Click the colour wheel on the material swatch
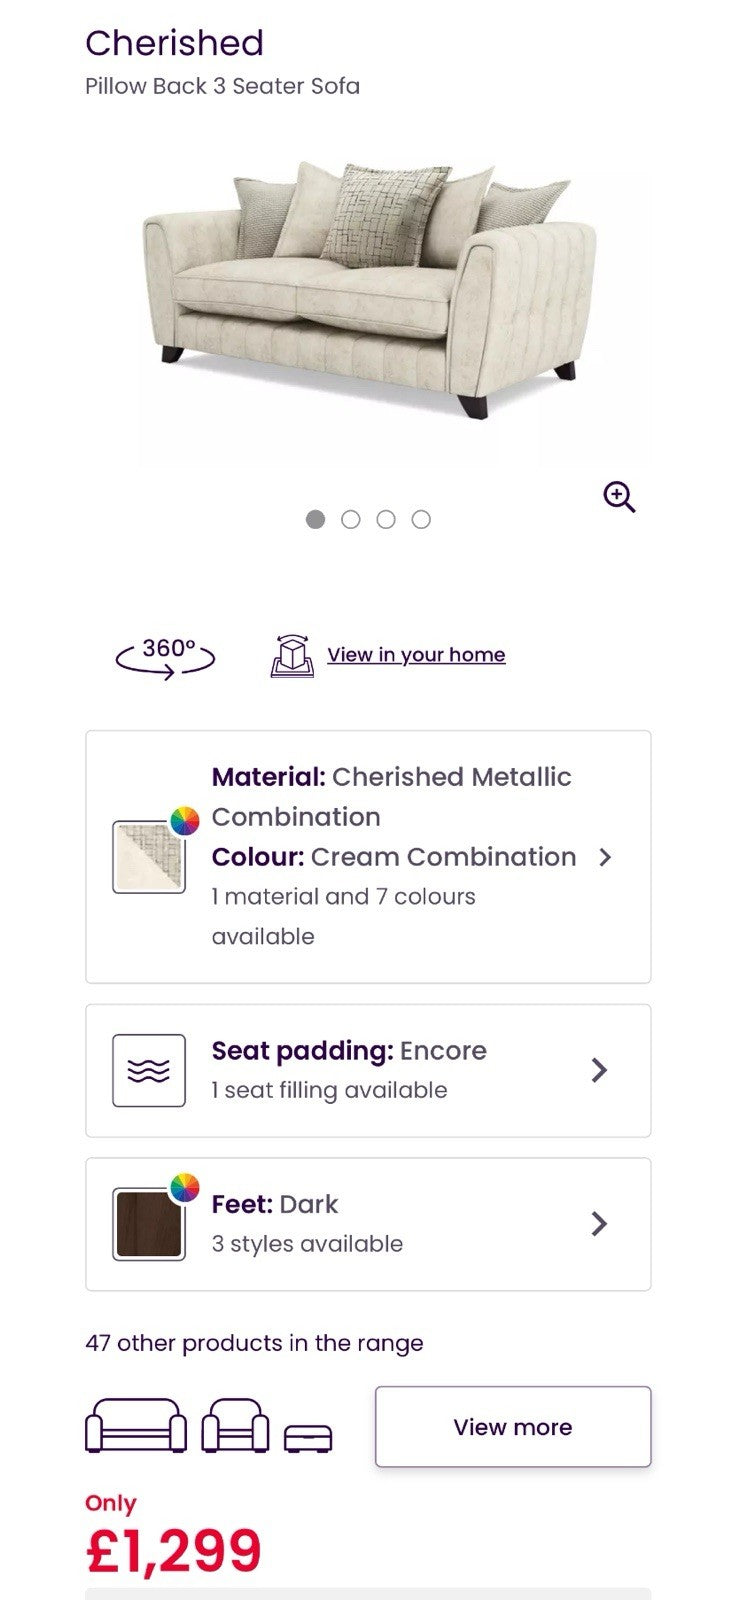The height and width of the screenshot is (1600, 732). [x=184, y=821]
